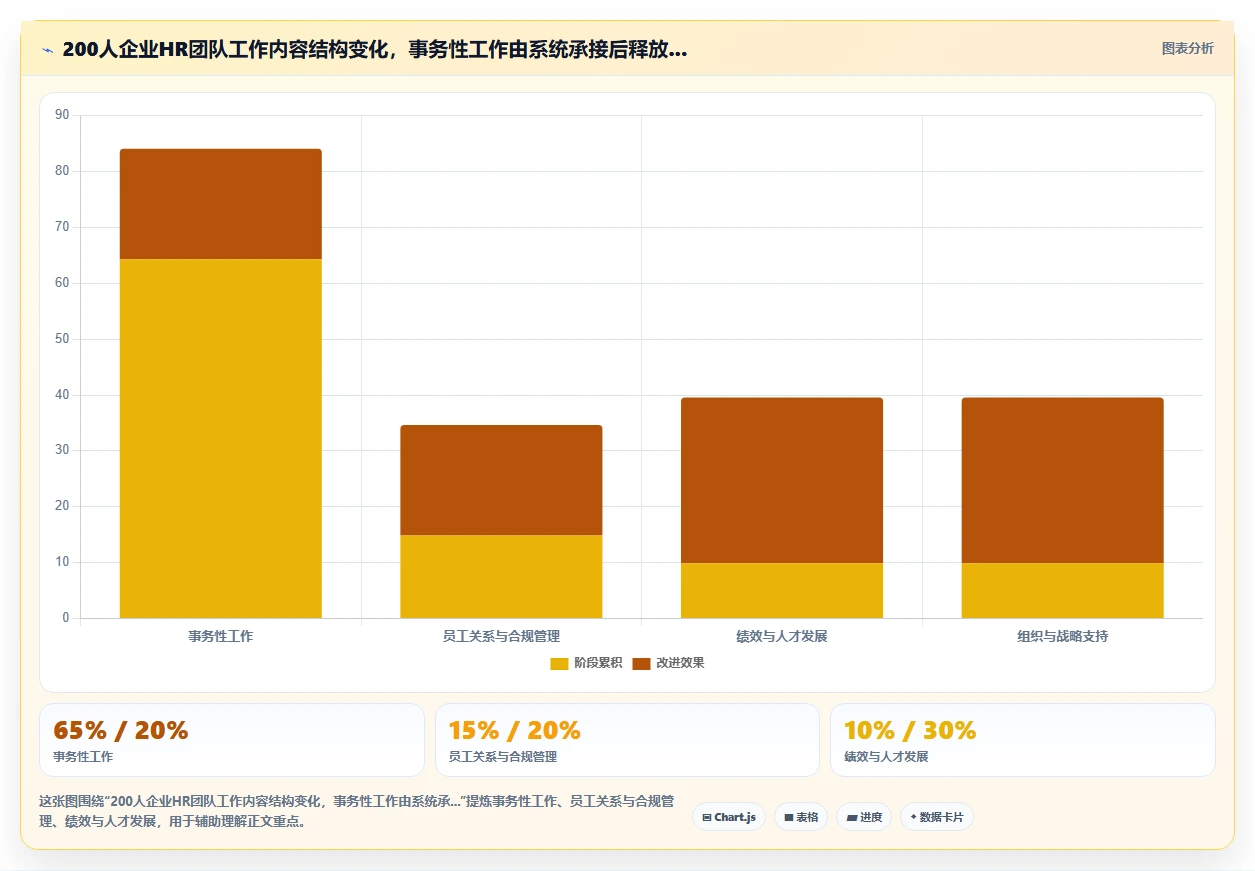Click the 绩效与人才发展 x-axis label
Screen dimensions: 1255x871
pyautogui.click(x=782, y=636)
